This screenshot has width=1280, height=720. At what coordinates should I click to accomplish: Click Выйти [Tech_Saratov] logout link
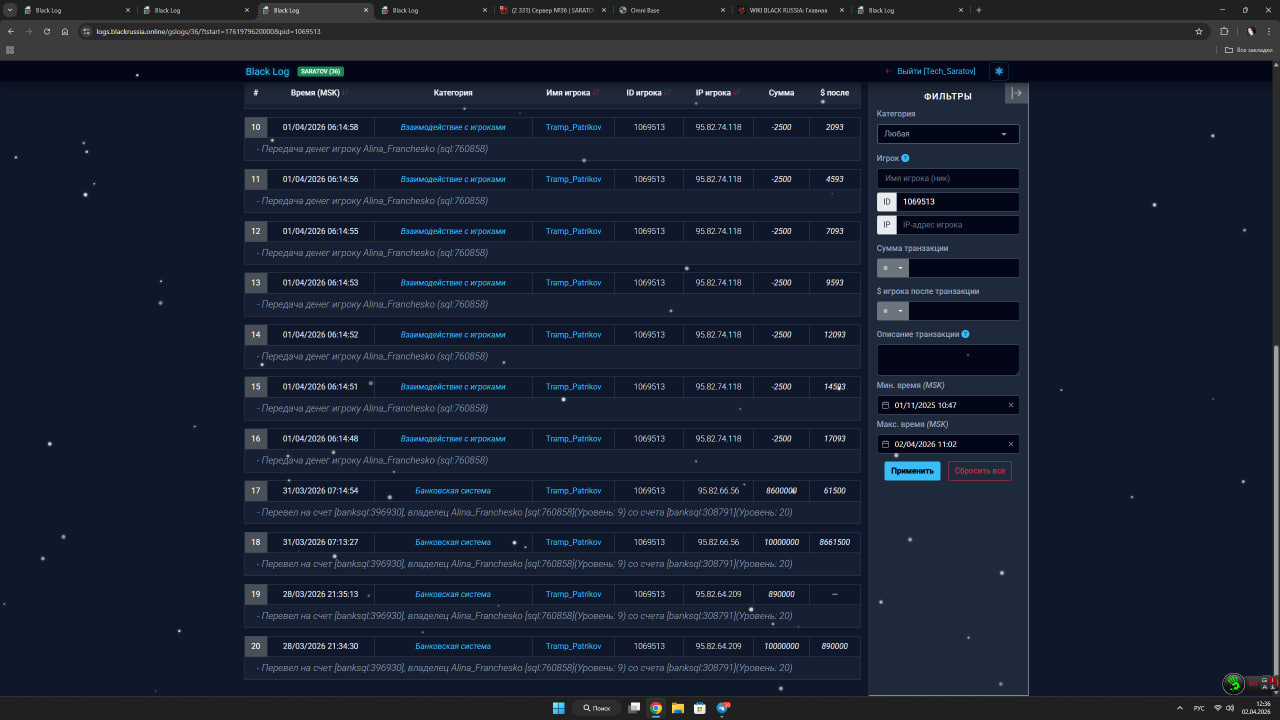click(930, 72)
